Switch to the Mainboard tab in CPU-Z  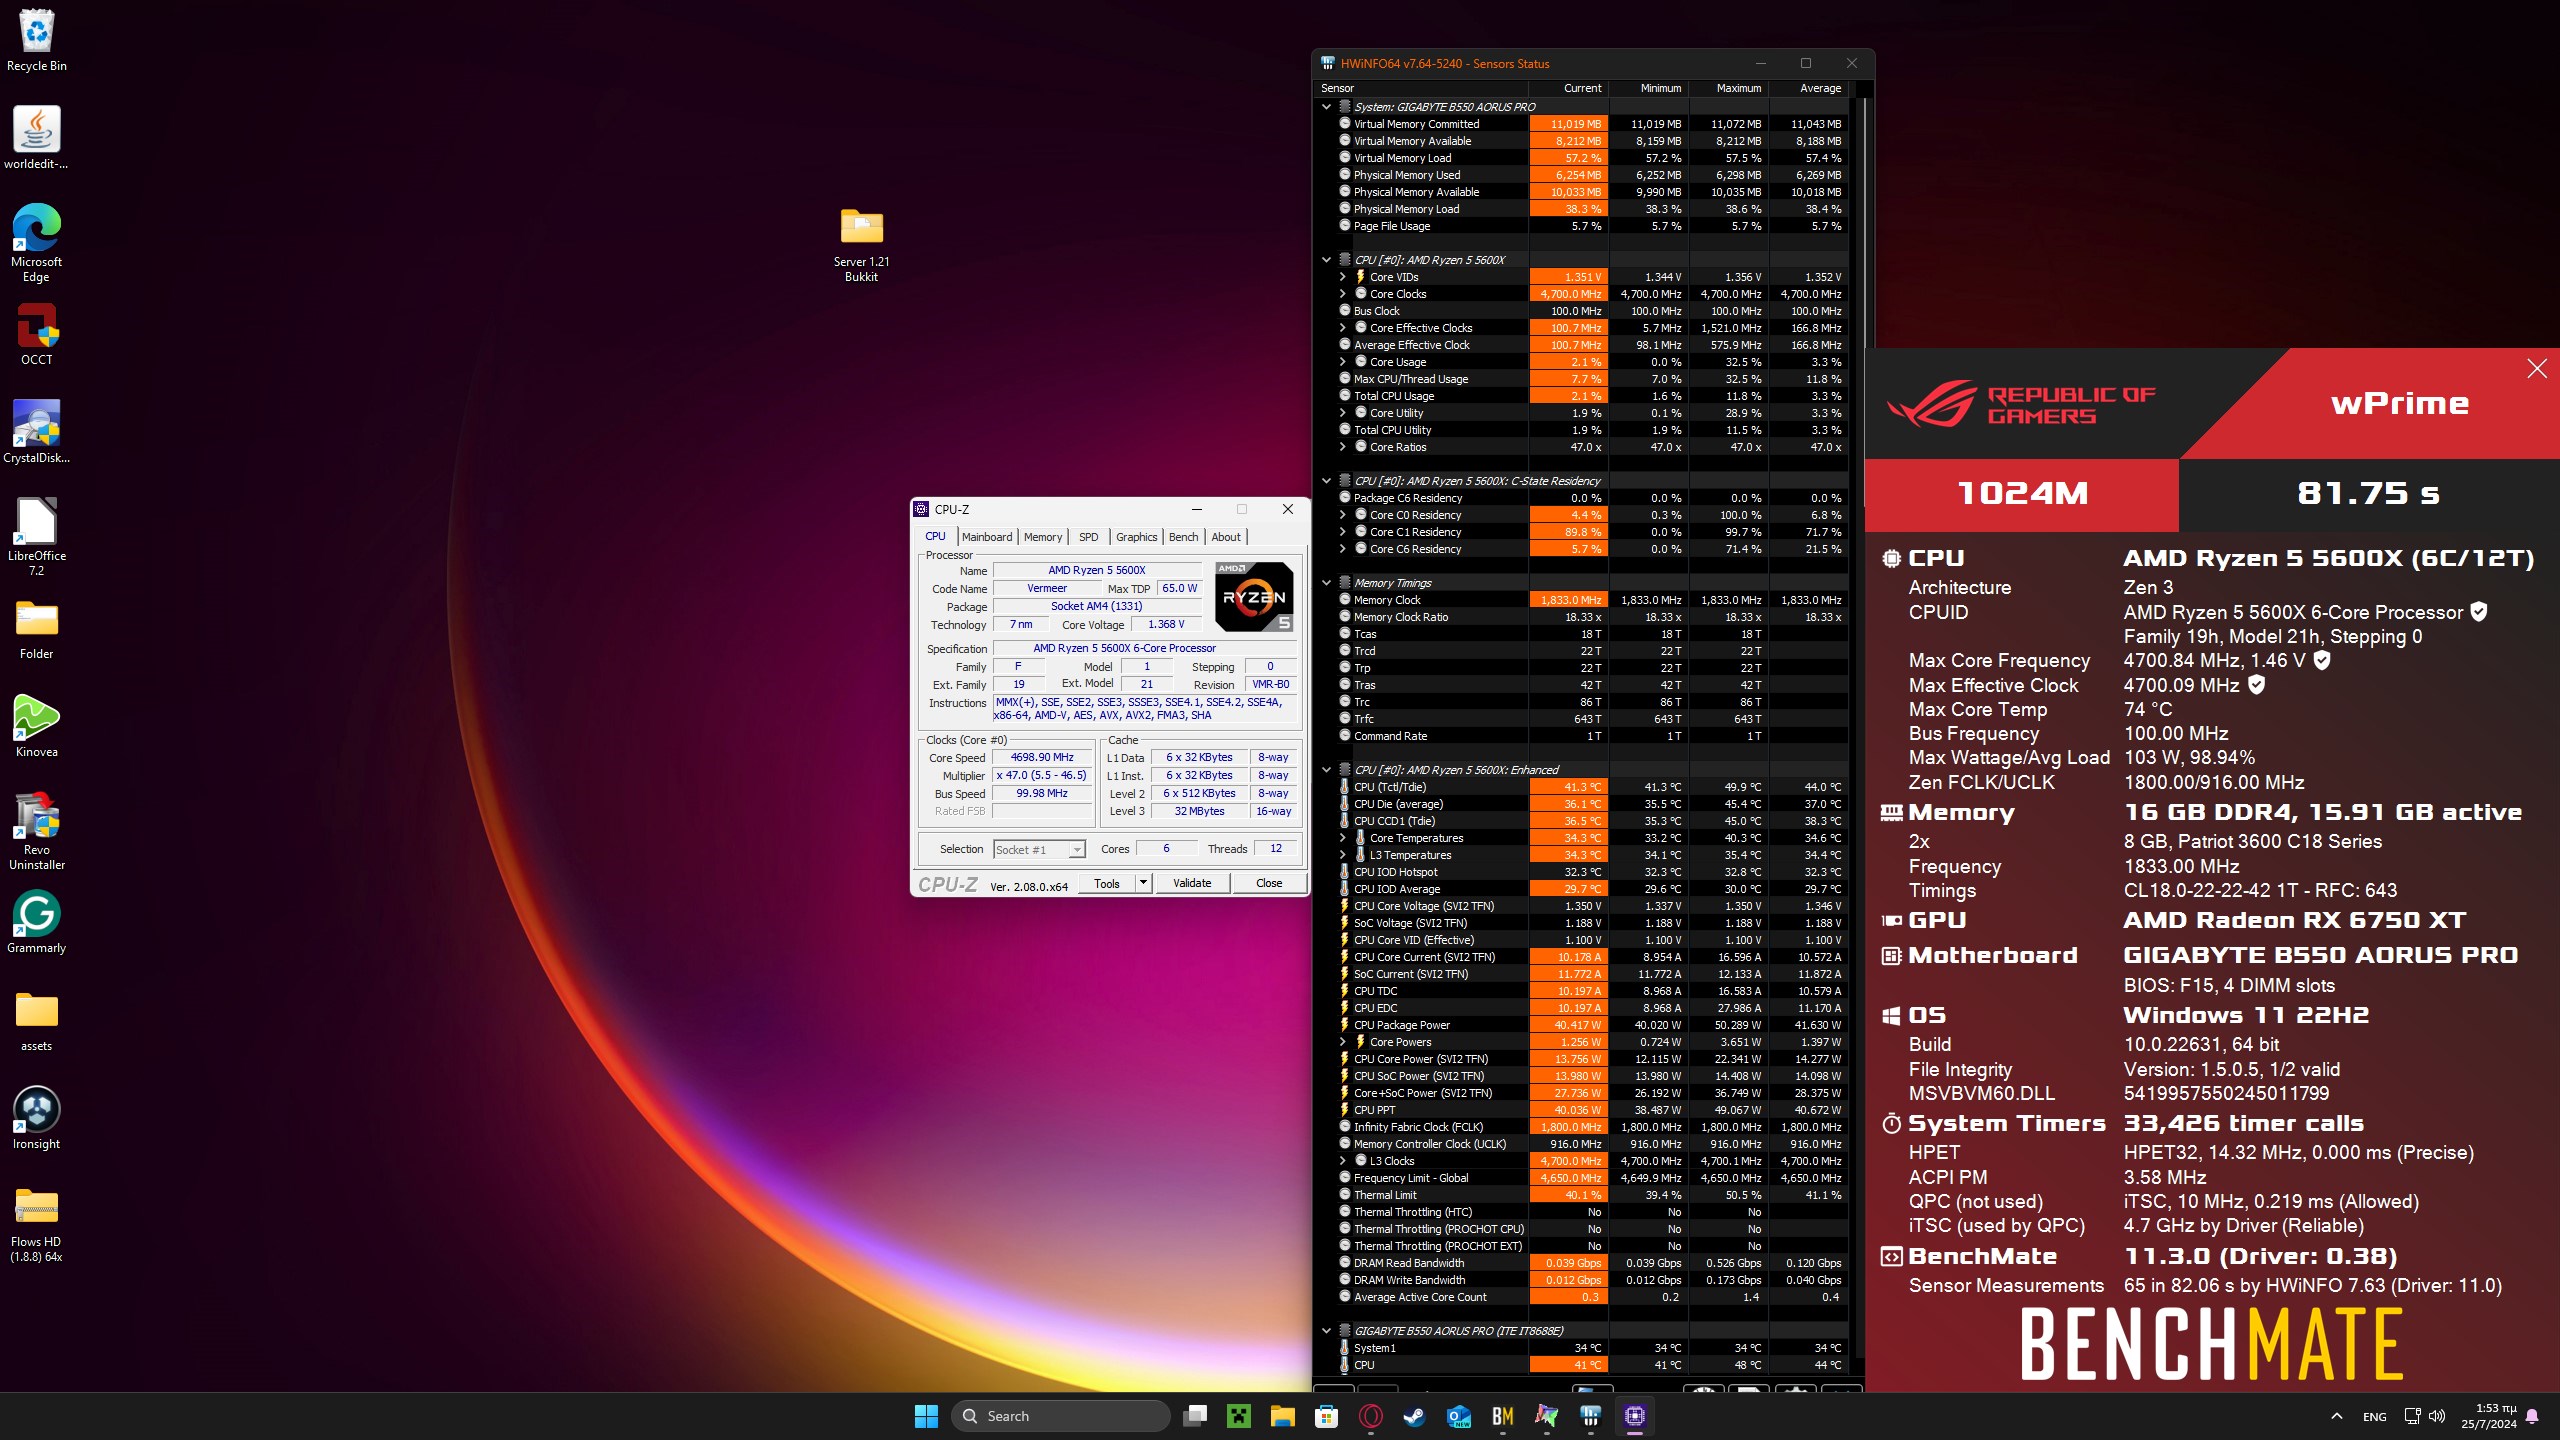click(987, 537)
